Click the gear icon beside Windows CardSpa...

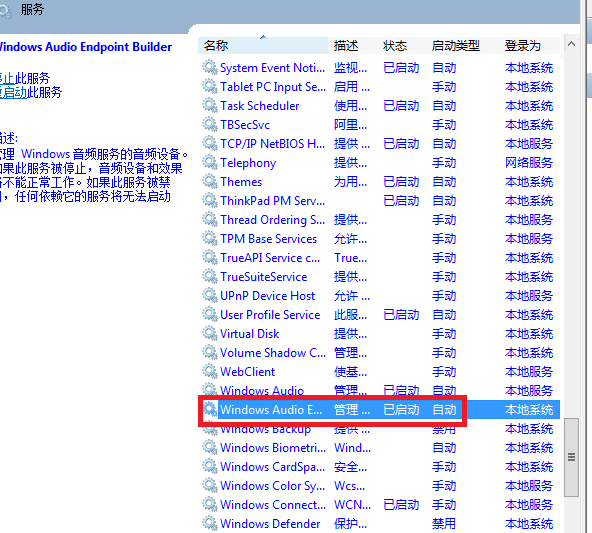tap(210, 467)
